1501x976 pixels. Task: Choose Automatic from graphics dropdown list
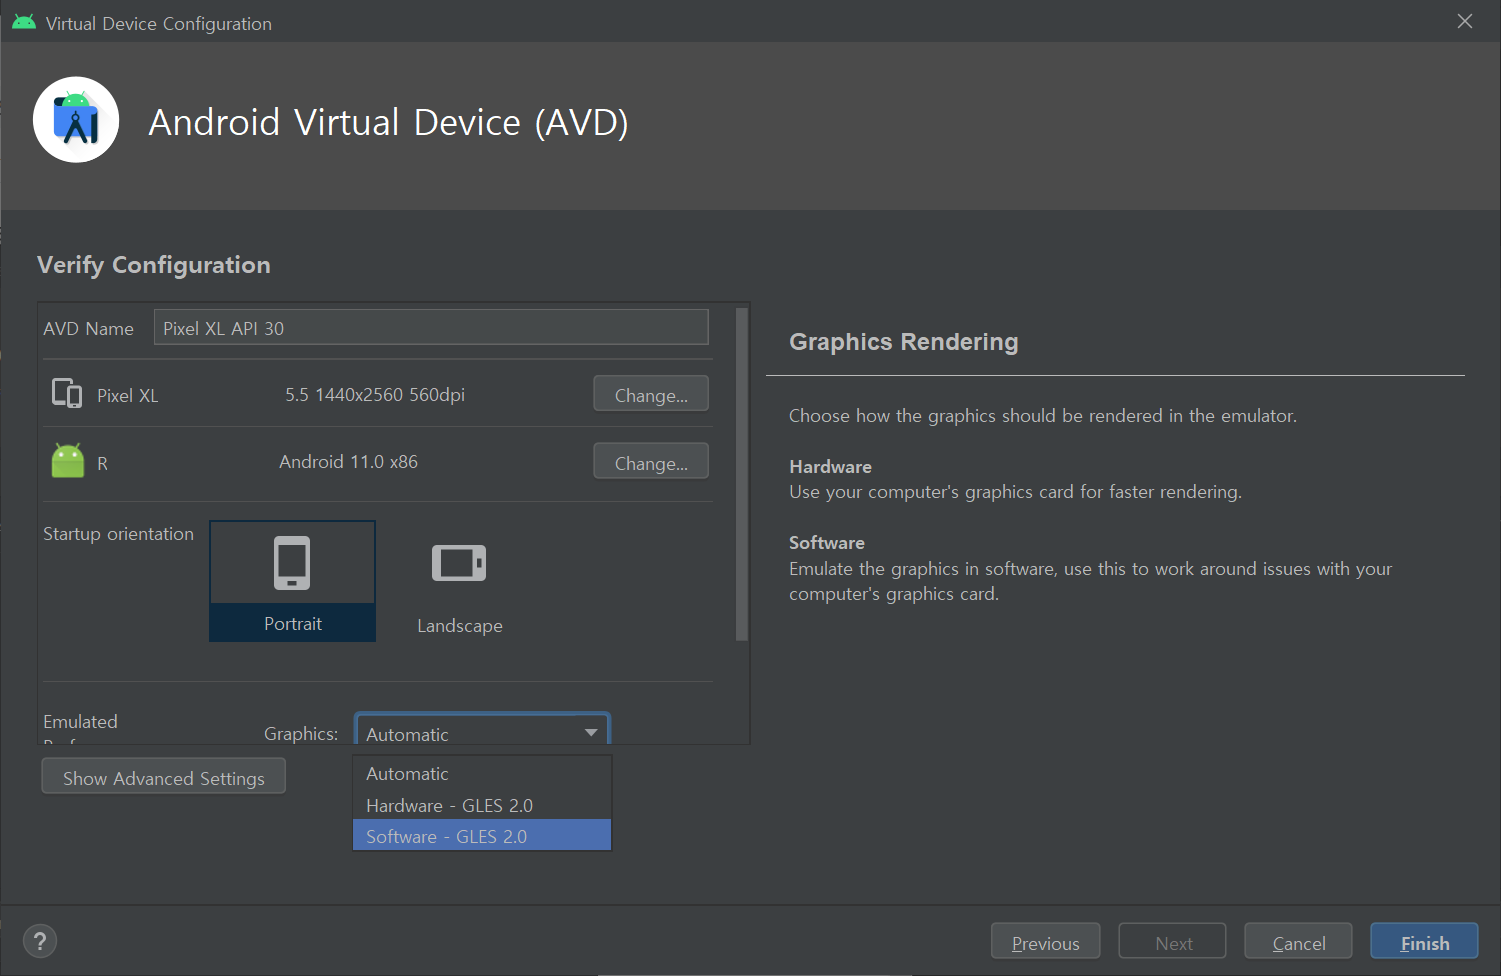482,773
